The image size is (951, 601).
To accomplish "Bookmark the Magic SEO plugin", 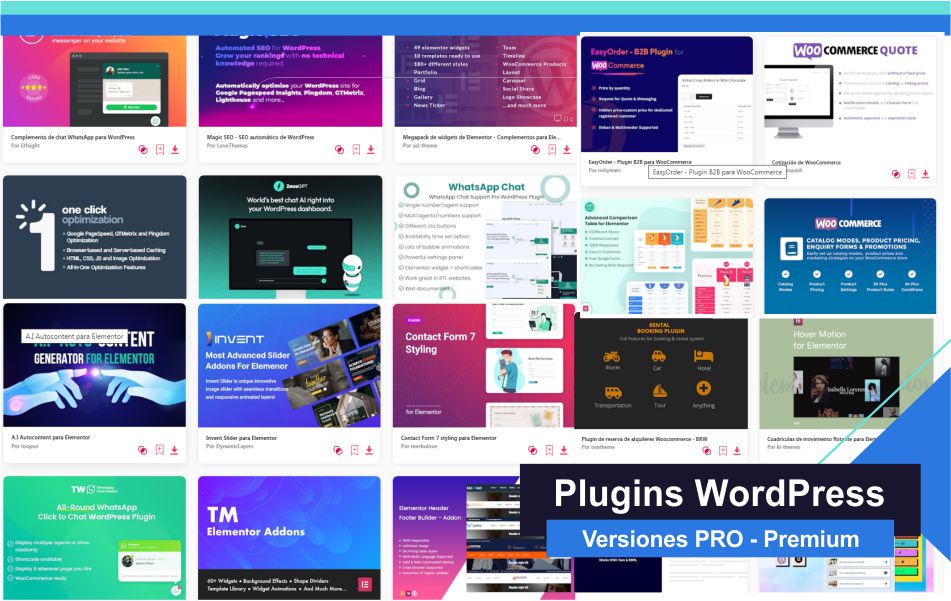I will point(356,149).
